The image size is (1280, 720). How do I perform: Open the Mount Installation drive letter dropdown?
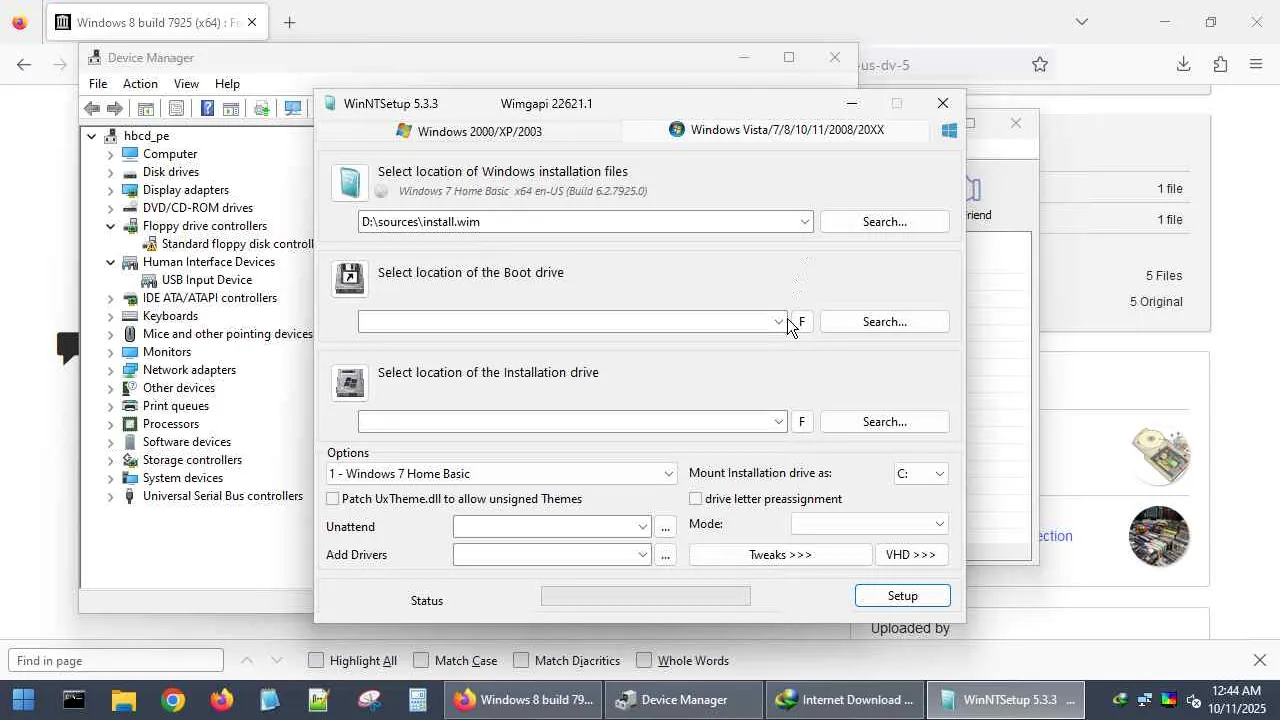(939, 474)
